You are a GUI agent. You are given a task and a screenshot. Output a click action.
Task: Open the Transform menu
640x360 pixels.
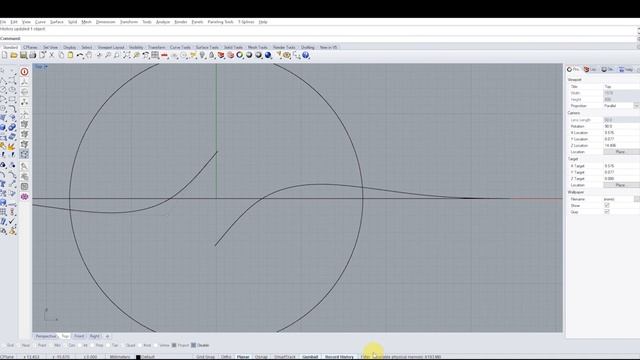(129, 22)
